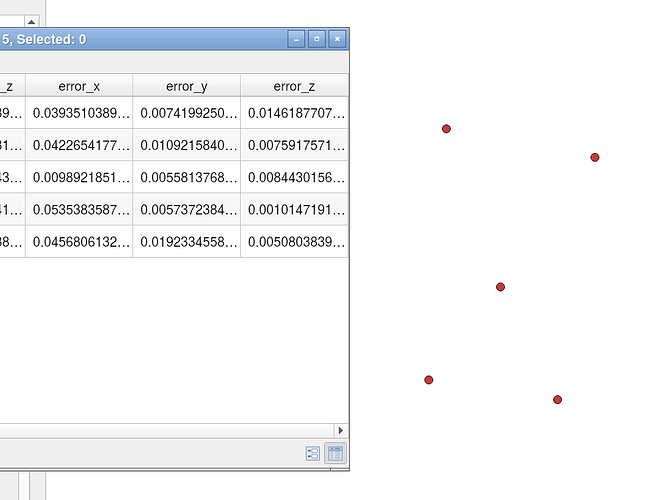Click scroll up arrow in left panel

(x=32, y=22)
